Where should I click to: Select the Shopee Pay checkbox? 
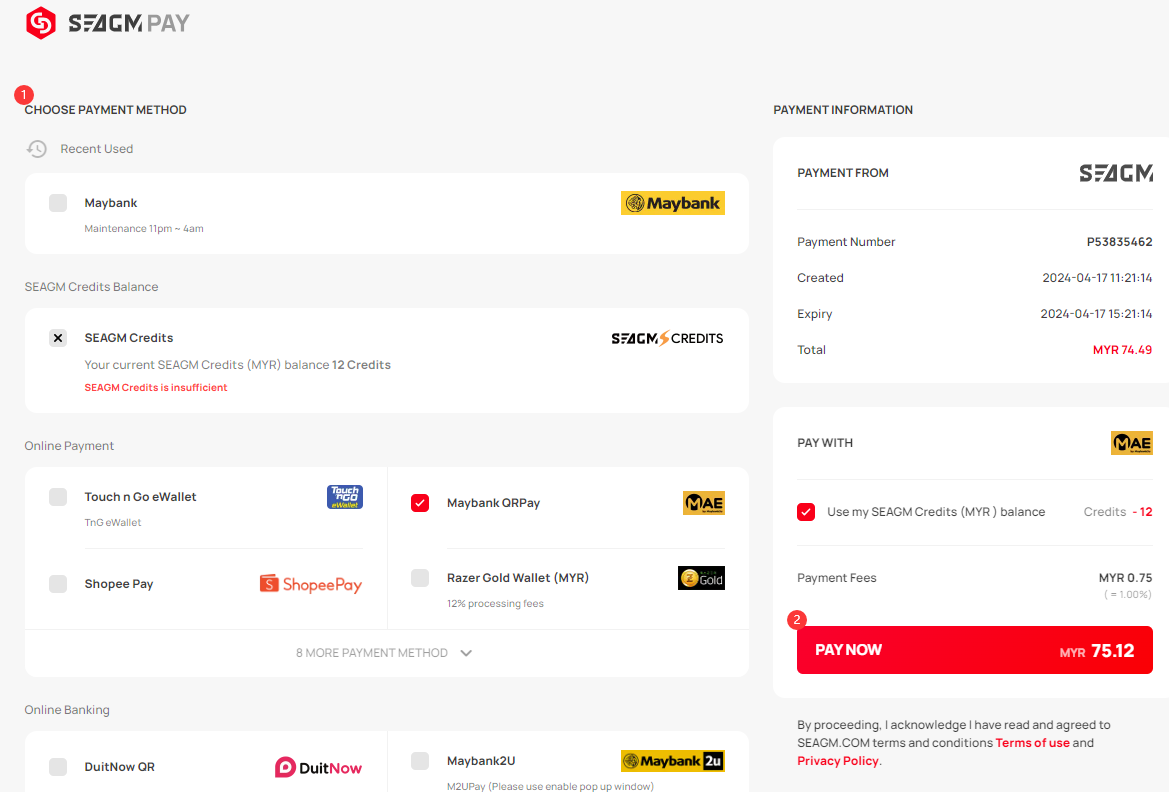[58, 584]
